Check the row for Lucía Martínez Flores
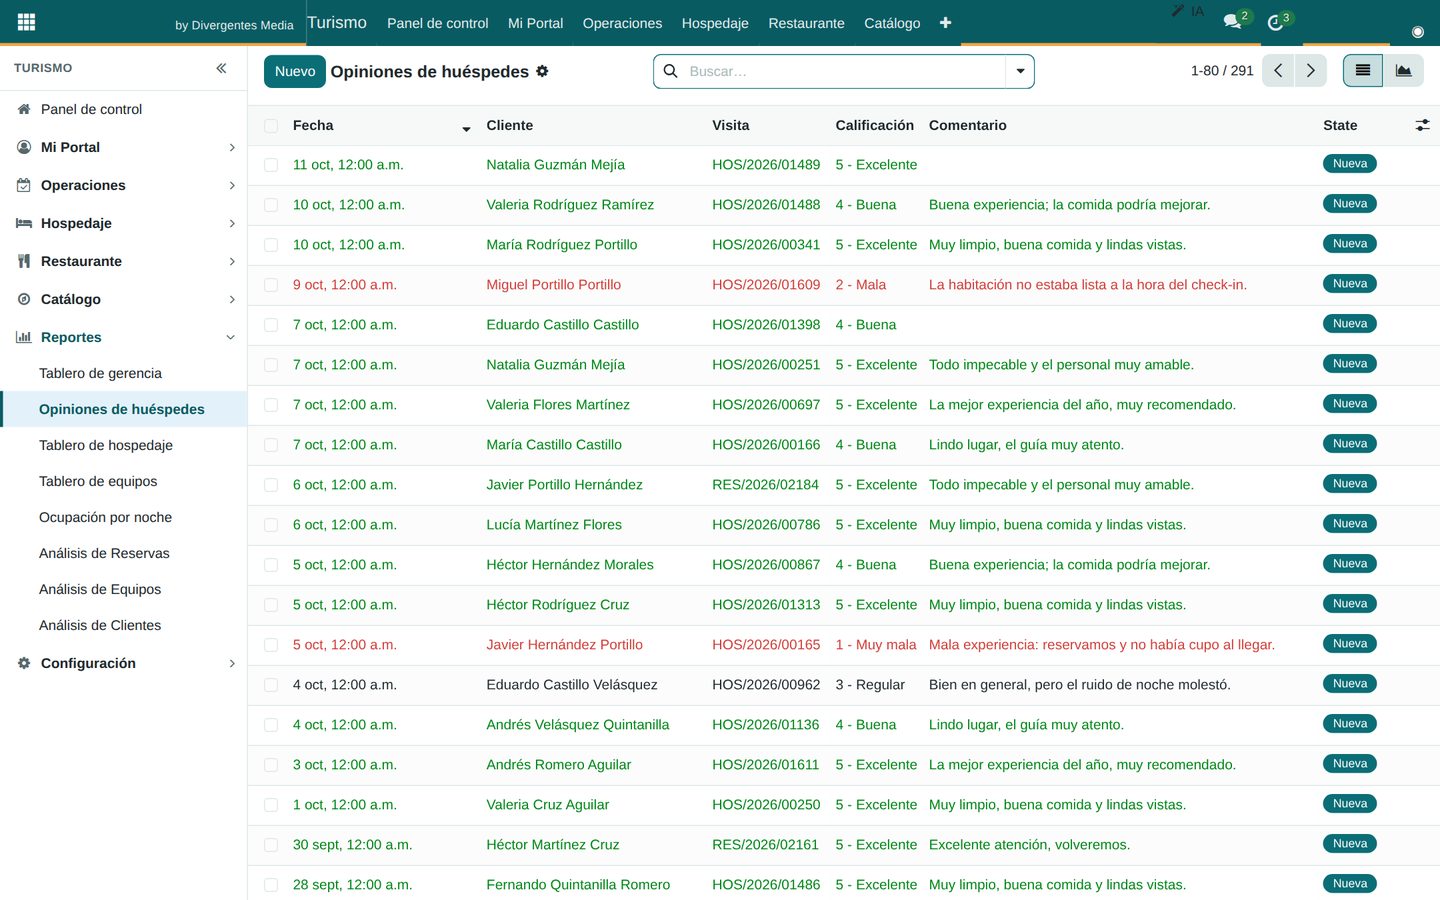The image size is (1440, 900). tap(271, 525)
